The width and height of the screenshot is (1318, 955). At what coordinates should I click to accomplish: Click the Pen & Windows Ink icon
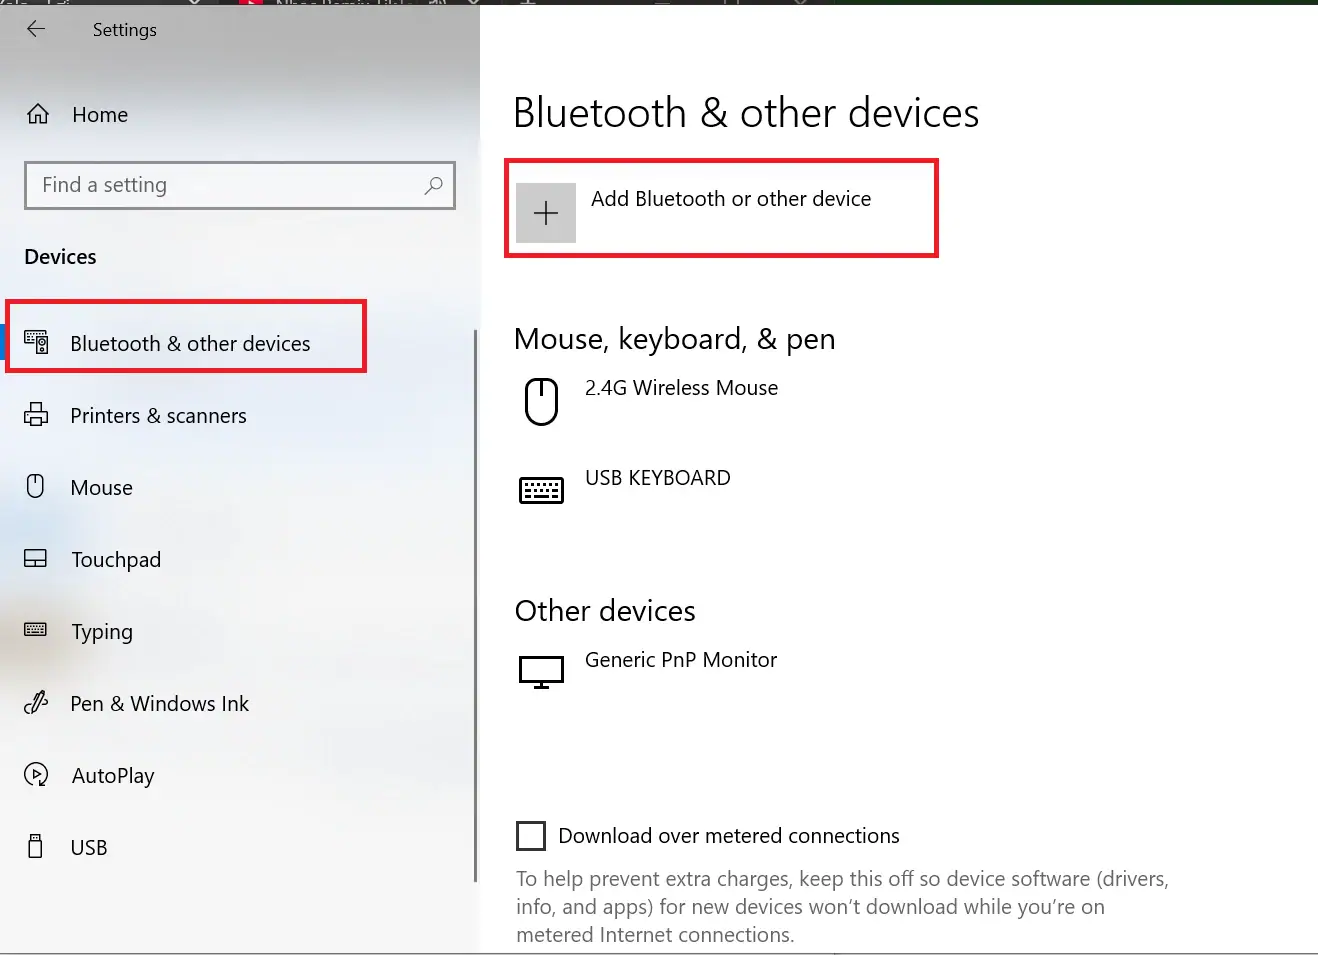click(x=36, y=703)
